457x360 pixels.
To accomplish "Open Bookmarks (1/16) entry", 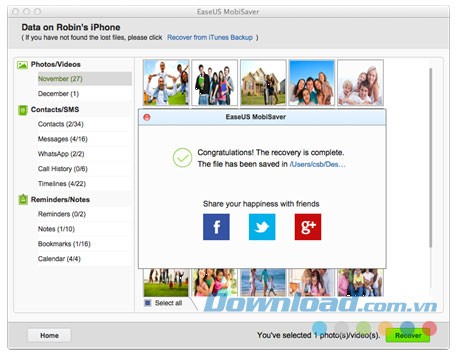I will tap(64, 244).
